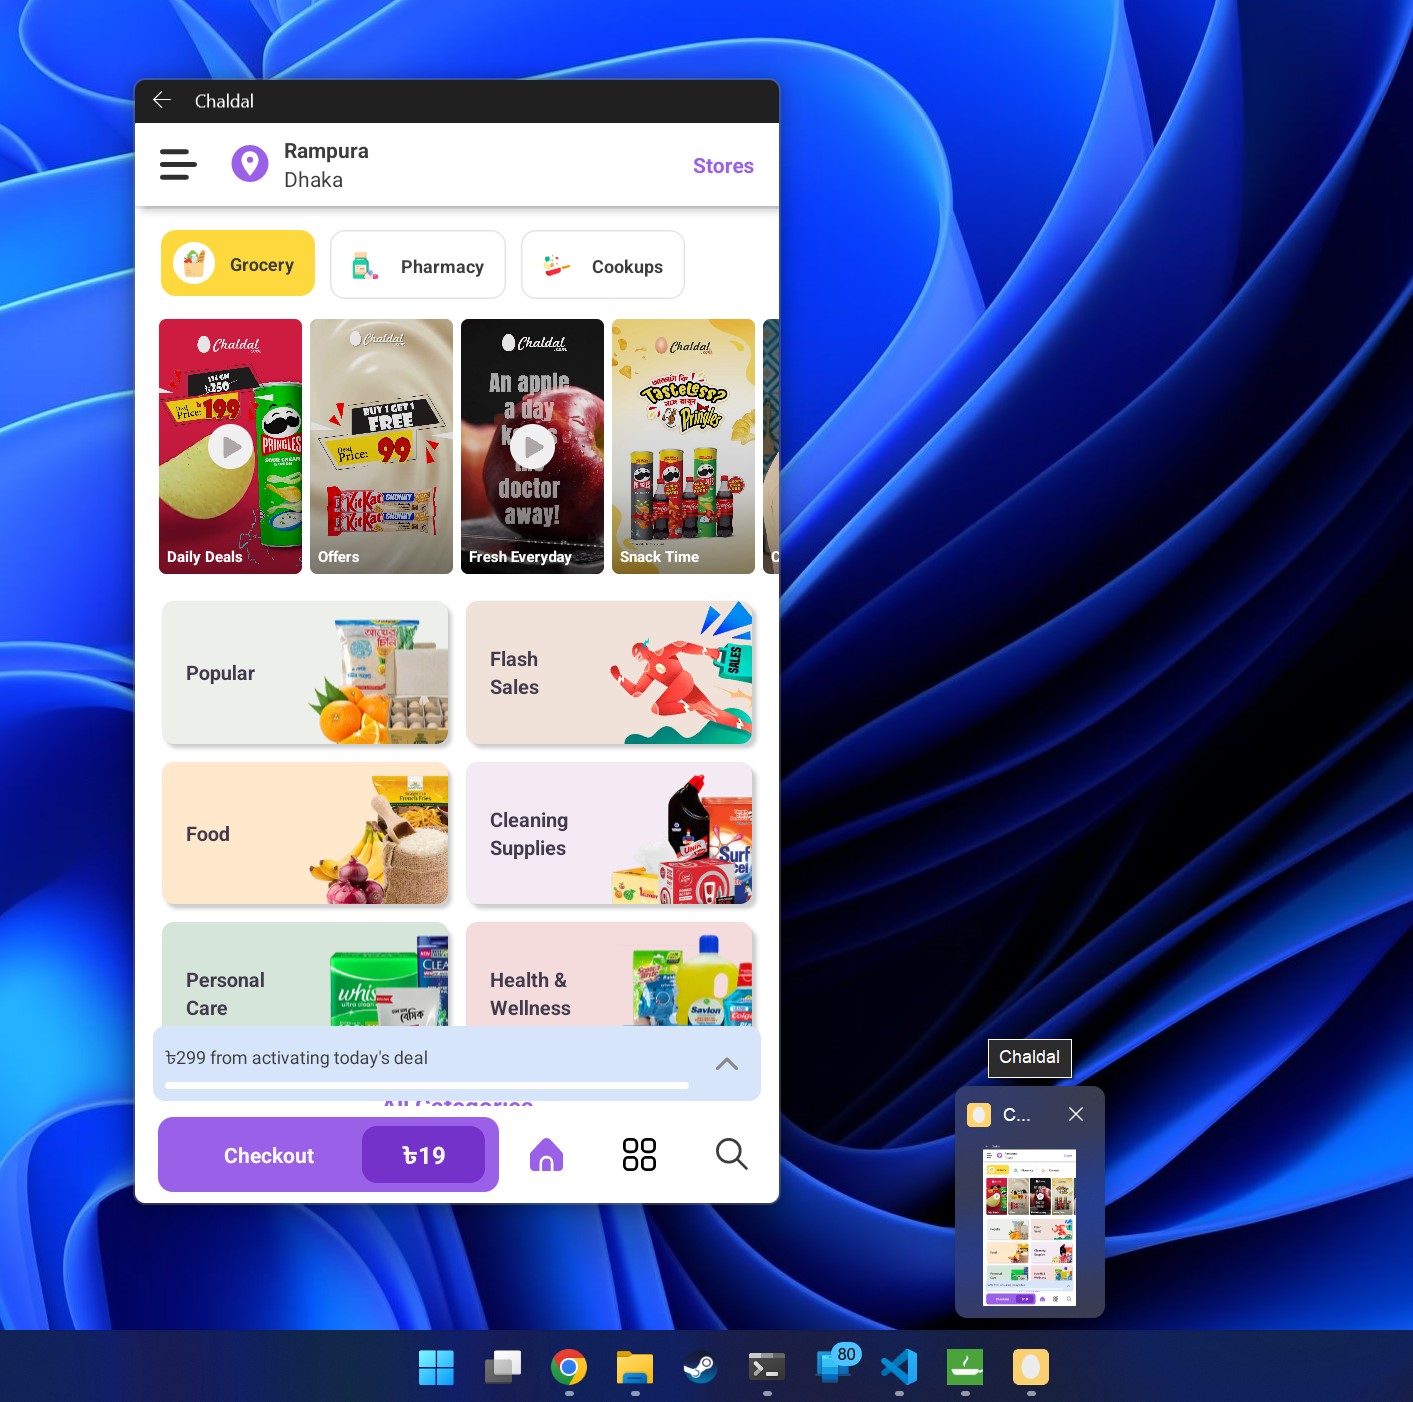This screenshot has width=1413, height=1402.
Task: Open the Snack Time story card
Action: pos(683,446)
